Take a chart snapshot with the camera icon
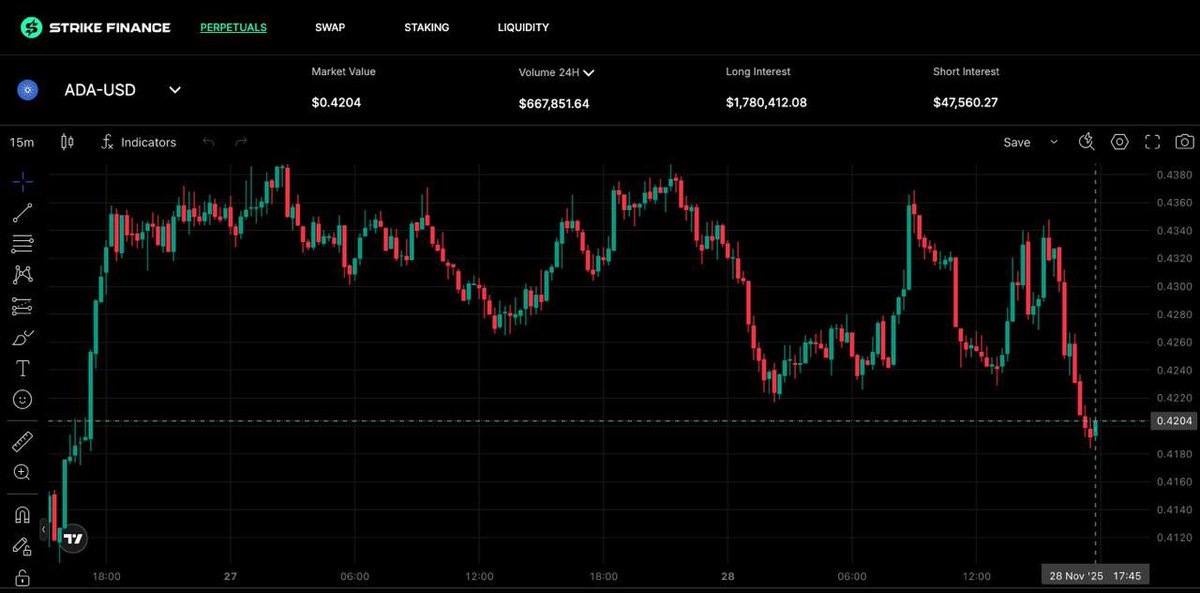Screen dimensions: 1200x593 tap(1184, 142)
